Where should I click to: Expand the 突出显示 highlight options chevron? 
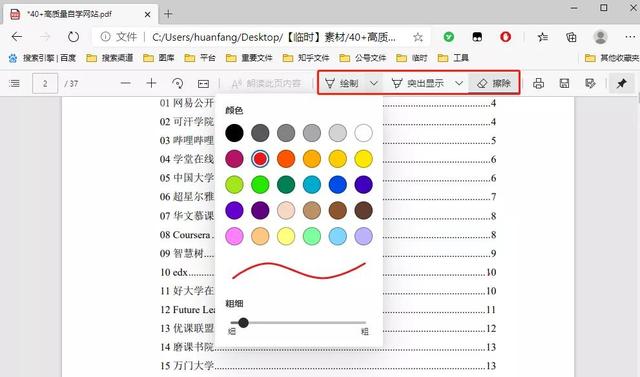[x=459, y=84]
